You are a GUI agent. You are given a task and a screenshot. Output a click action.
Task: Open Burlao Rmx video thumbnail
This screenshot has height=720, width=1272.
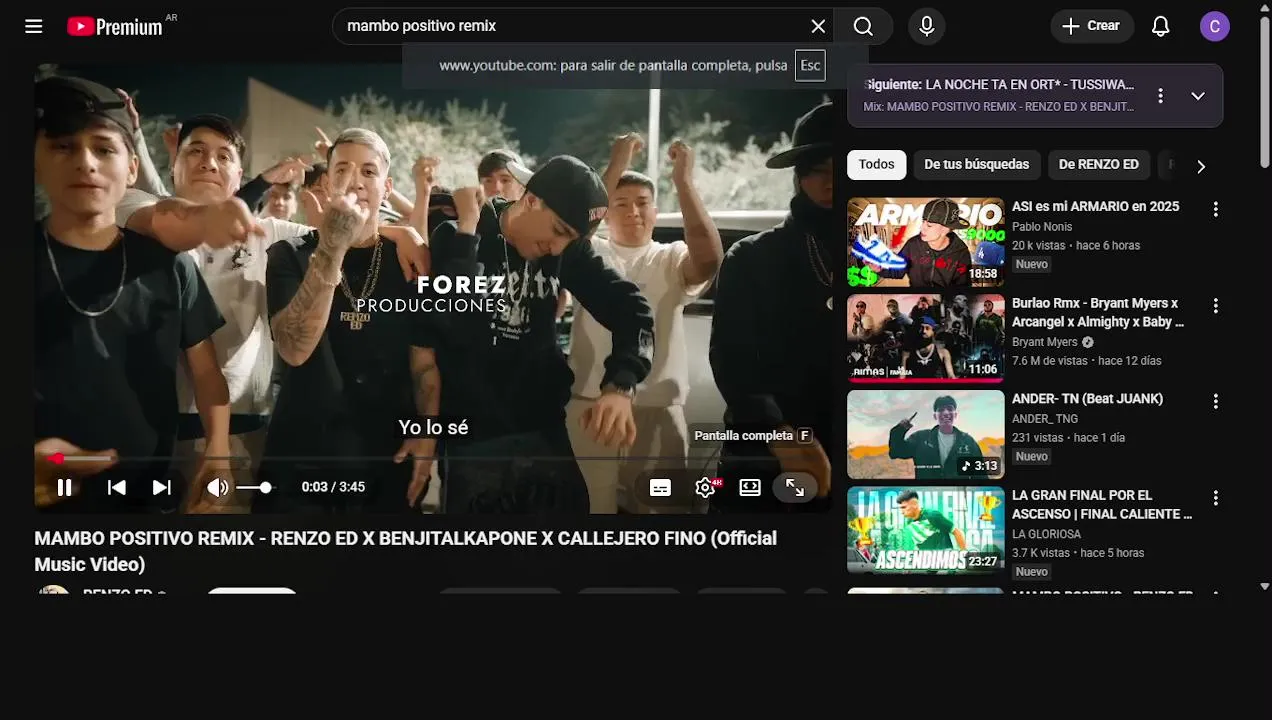[x=926, y=338]
